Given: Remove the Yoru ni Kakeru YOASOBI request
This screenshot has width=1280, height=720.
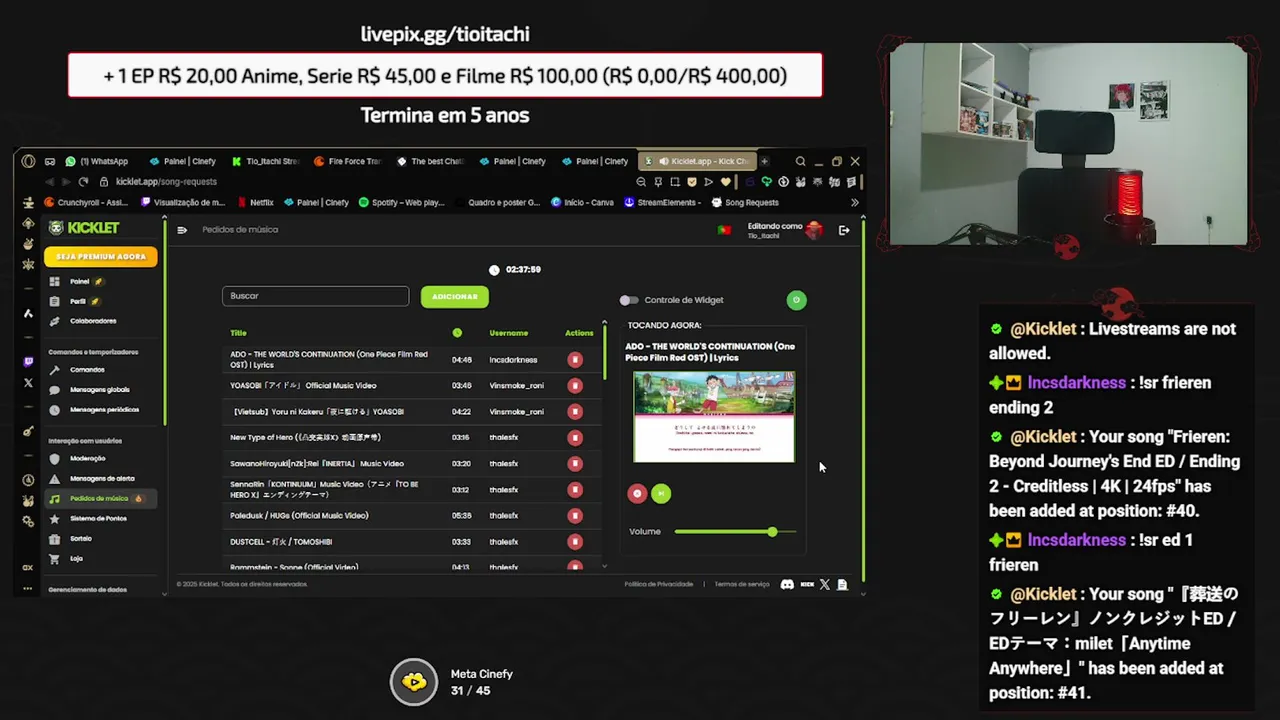Looking at the screenshot, I should 575,412.
